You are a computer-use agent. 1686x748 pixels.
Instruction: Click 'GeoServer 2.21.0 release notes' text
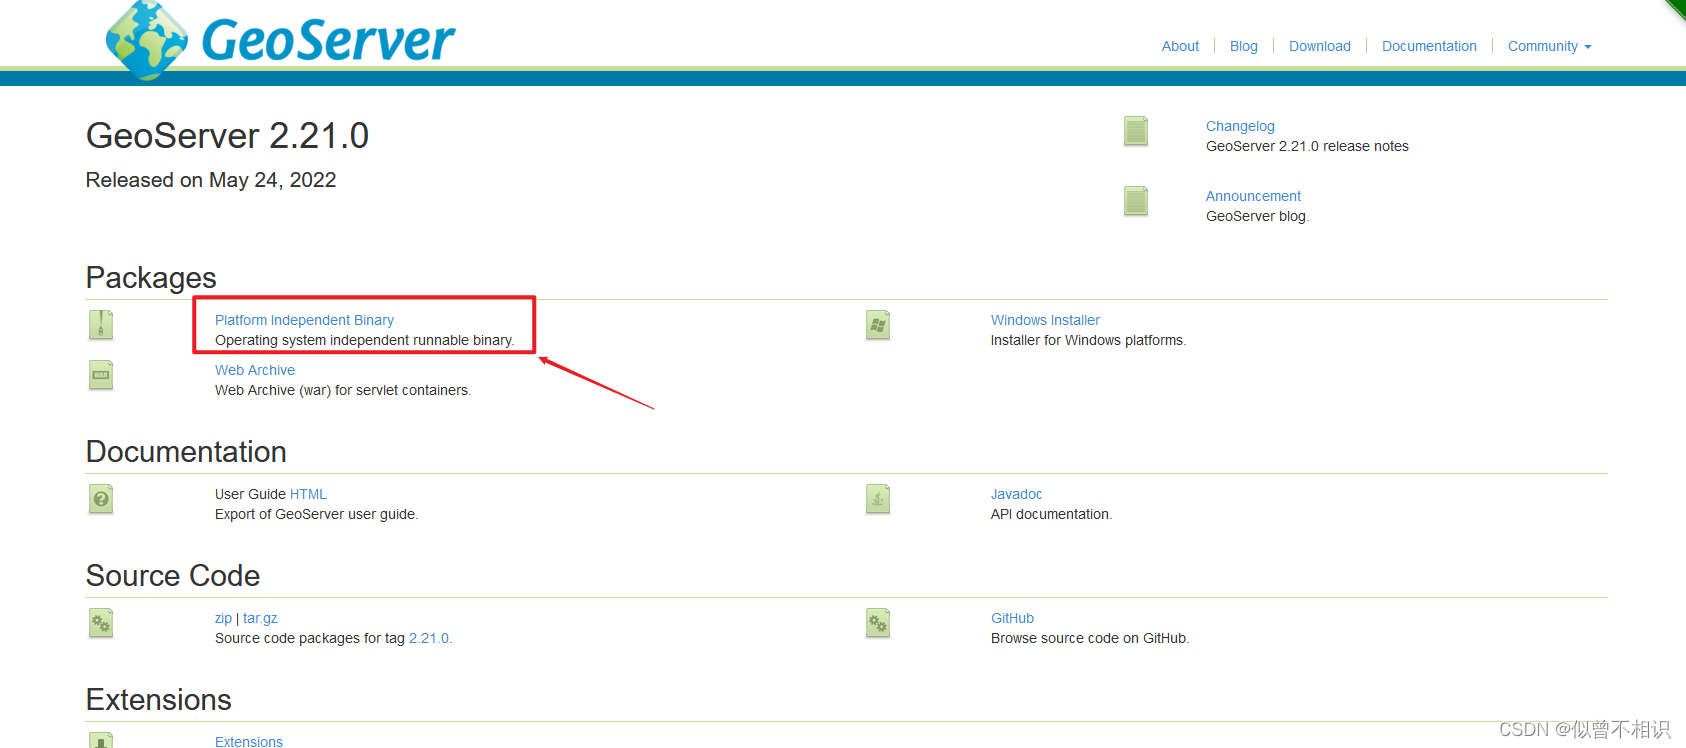[x=1307, y=146]
